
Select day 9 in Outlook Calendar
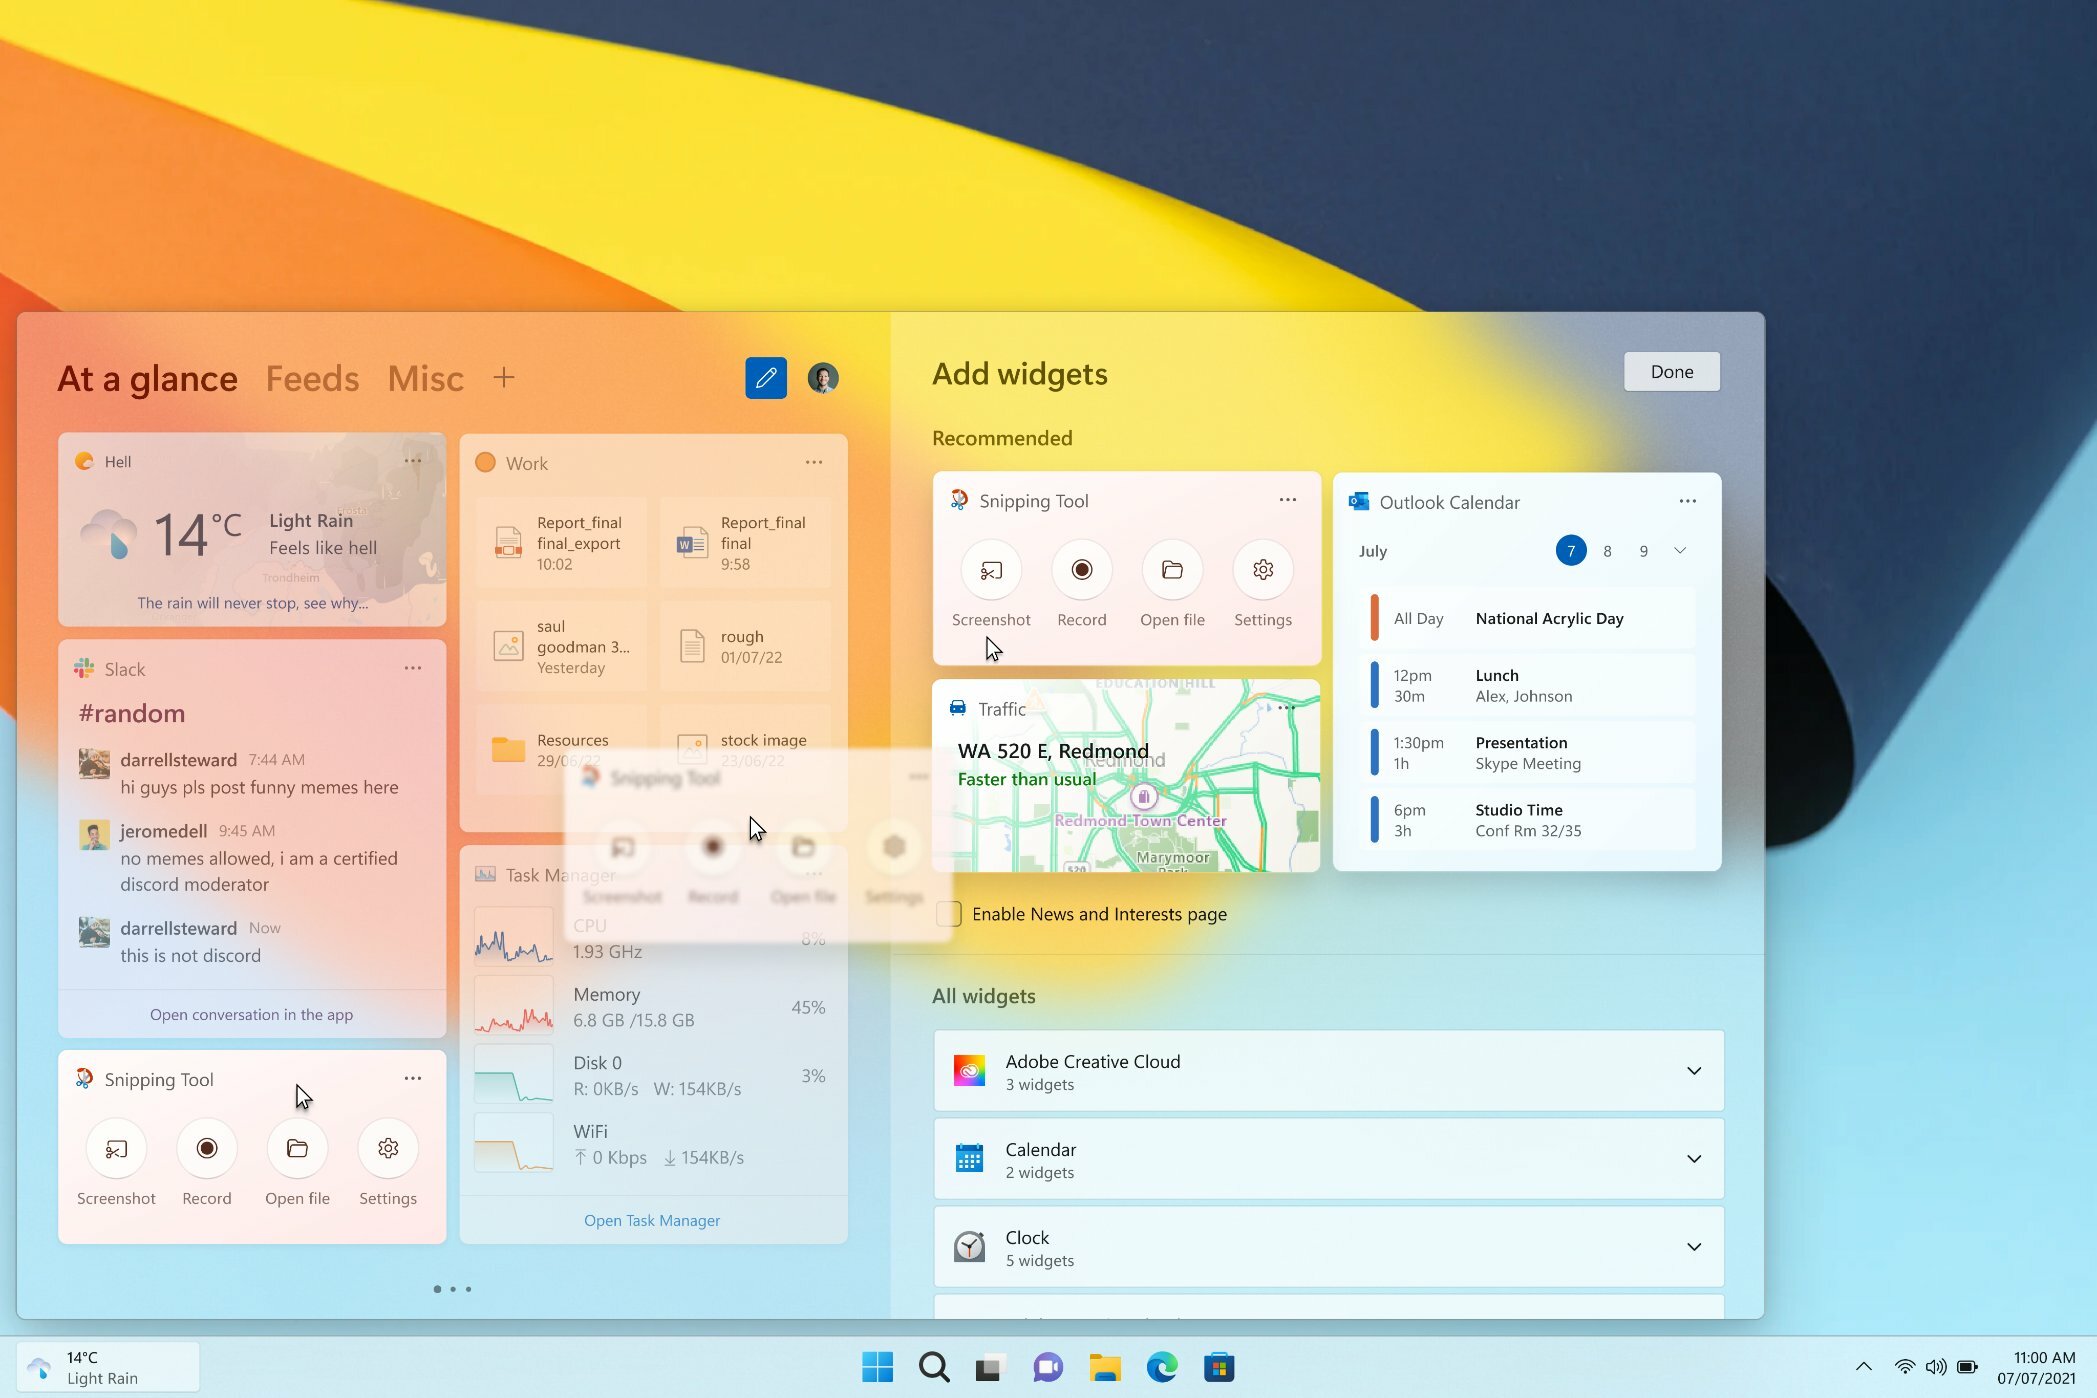tap(1643, 551)
